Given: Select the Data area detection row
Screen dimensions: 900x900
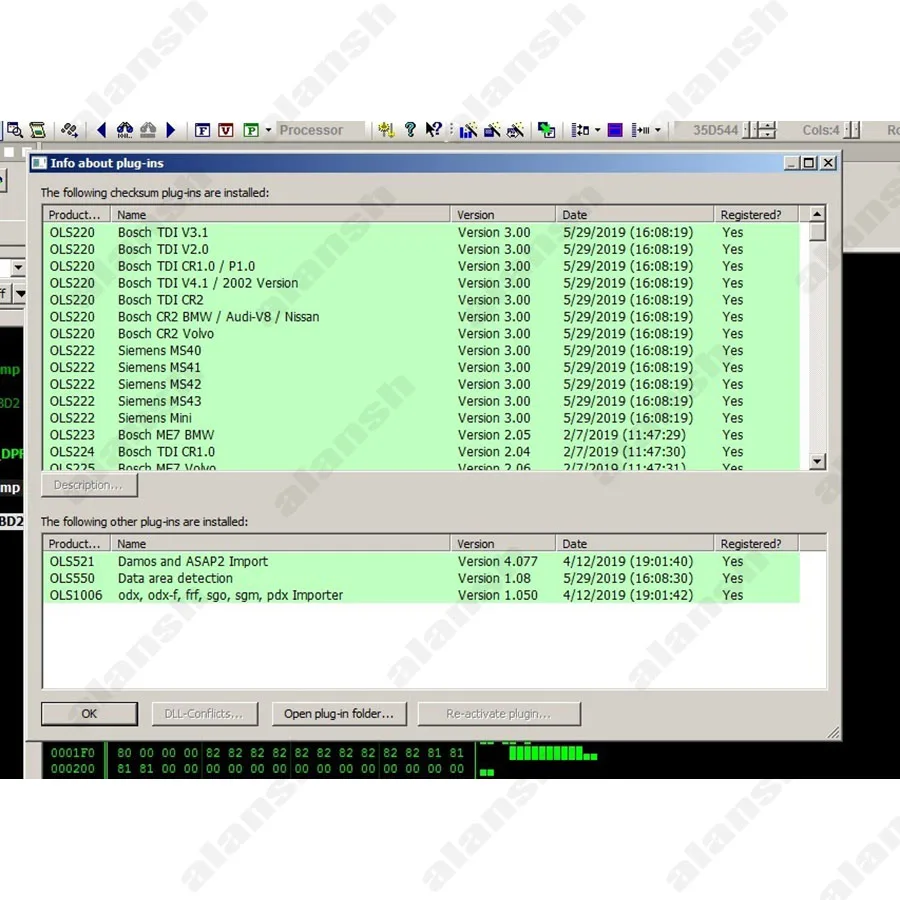Looking at the screenshot, I should coord(421,578).
